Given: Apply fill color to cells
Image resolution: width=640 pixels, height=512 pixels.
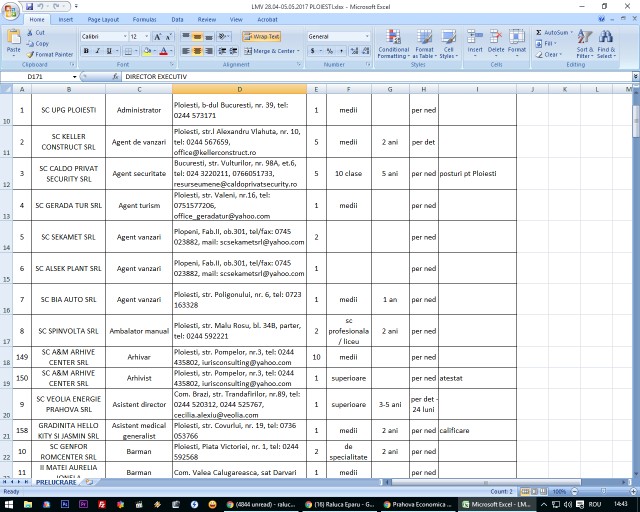Looking at the screenshot, I should click(147, 51).
